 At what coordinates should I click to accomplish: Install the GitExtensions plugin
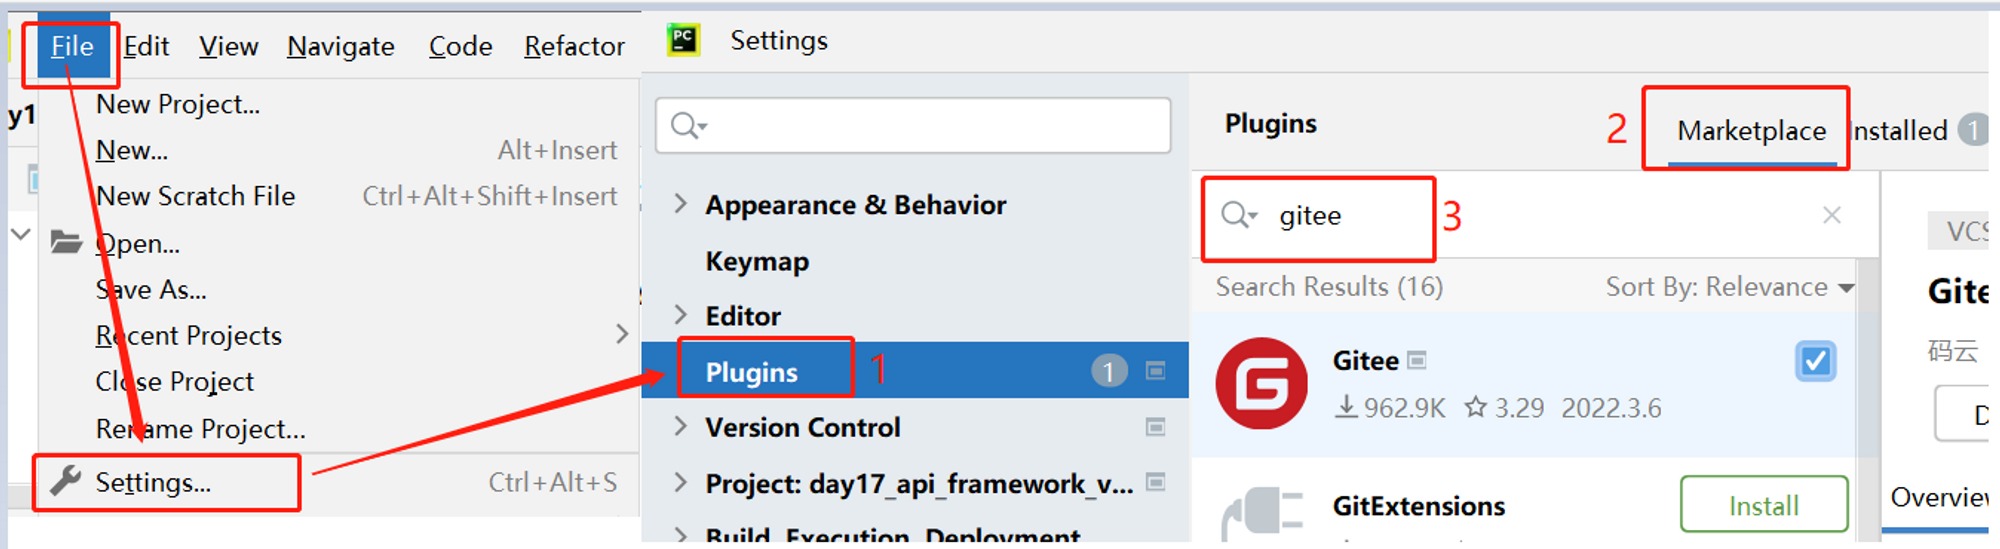pyautogui.click(x=1763, y=505)
